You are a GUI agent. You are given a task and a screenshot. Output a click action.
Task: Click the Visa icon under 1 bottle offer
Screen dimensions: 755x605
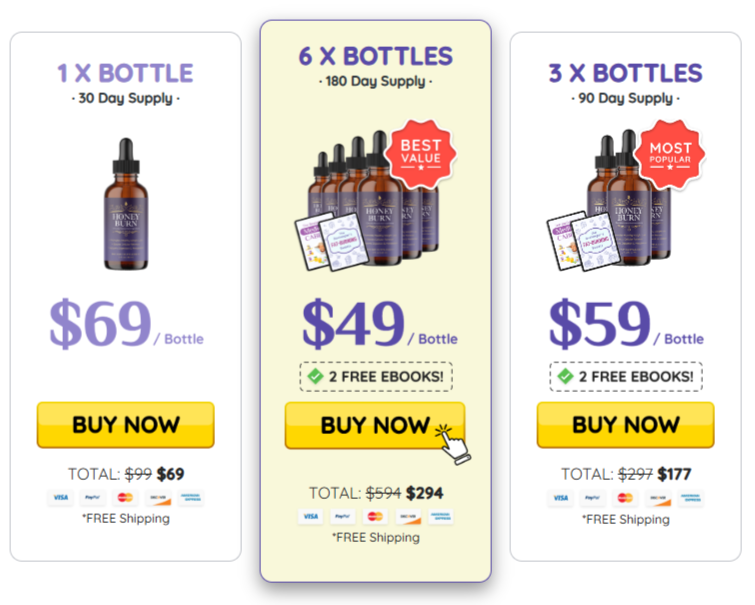click(61, 497)
